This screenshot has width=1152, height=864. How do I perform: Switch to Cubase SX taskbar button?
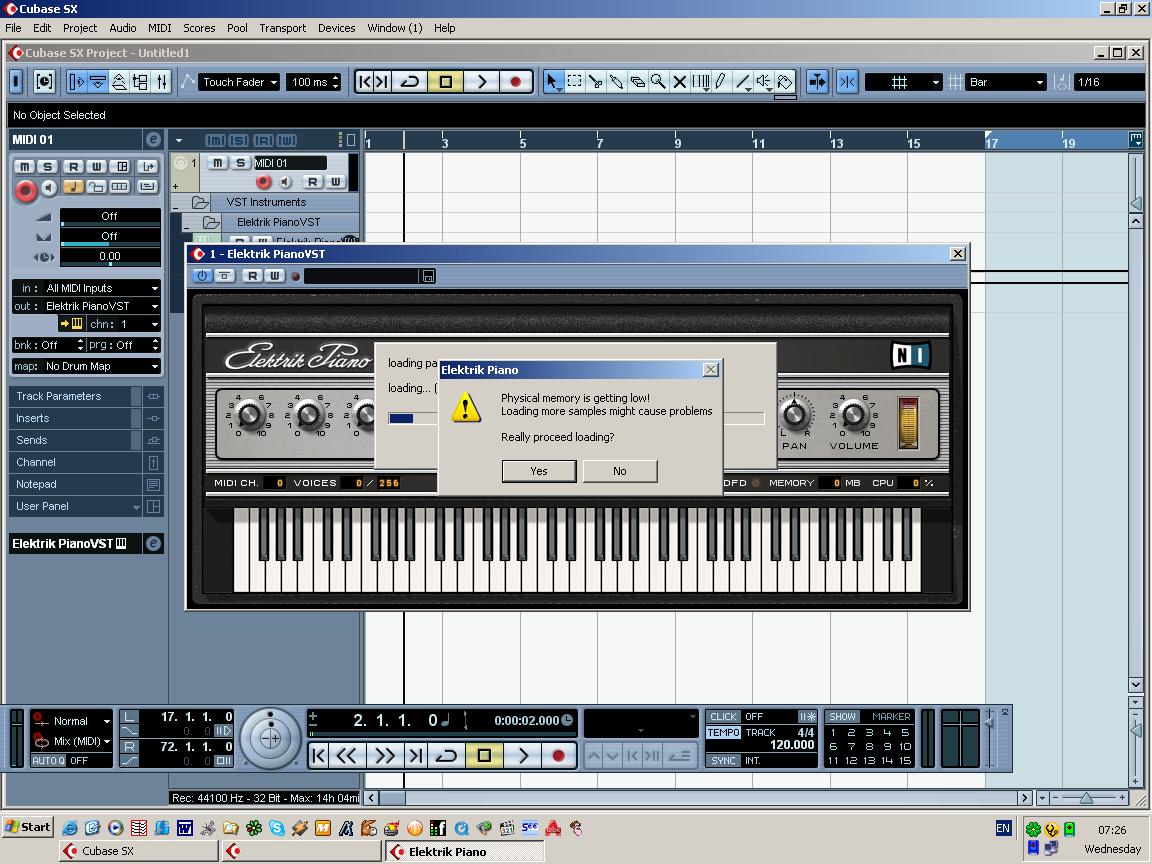click(x=140, y=851)
